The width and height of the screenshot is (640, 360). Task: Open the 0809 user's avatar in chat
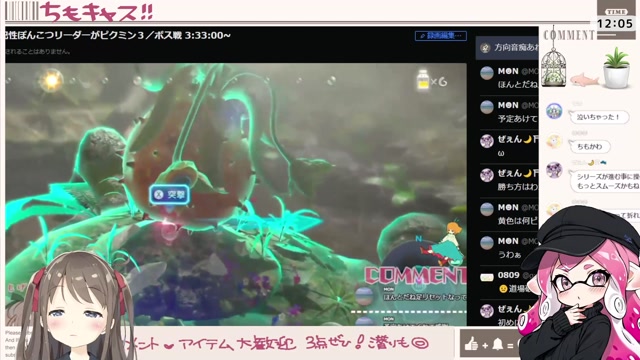pos(487,278)
